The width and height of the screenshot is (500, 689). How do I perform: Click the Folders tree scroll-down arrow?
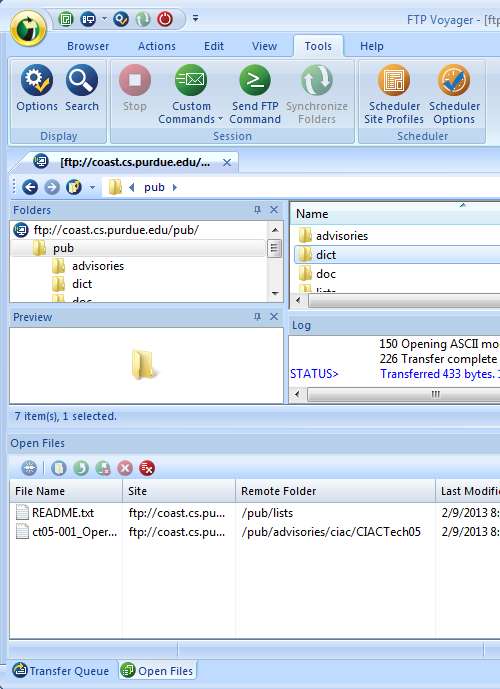[x=275, y=294]
